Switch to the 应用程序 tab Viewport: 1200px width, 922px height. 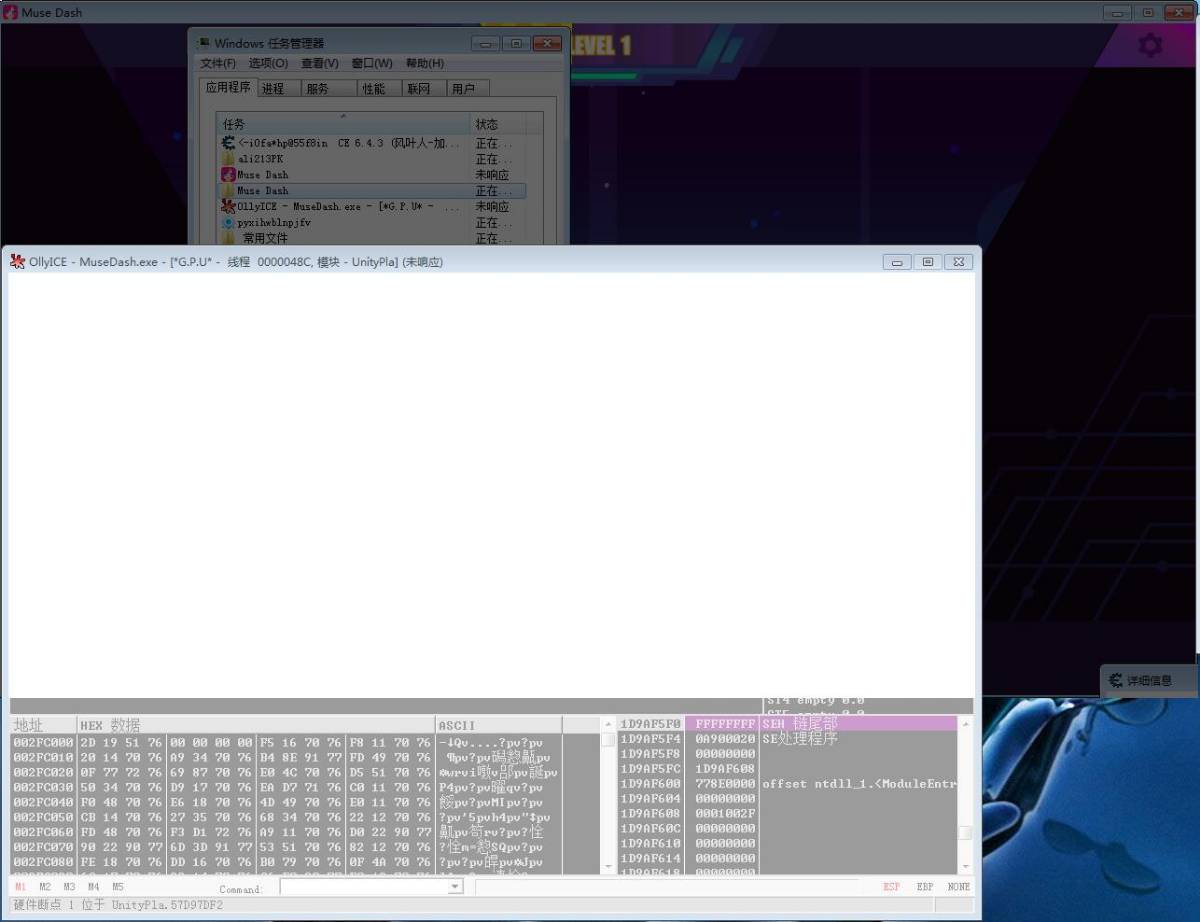pyautogui.click(x=228, y=87)
